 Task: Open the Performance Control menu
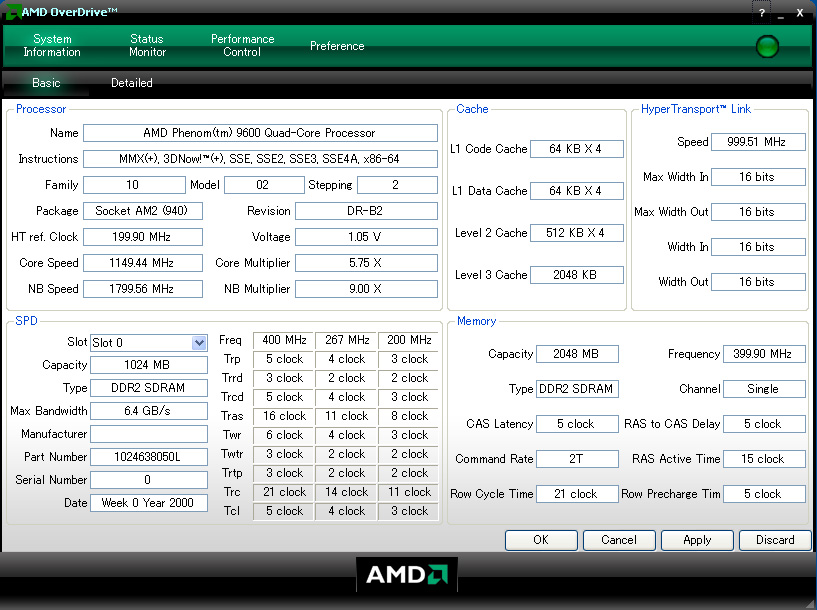click(242, 46)
